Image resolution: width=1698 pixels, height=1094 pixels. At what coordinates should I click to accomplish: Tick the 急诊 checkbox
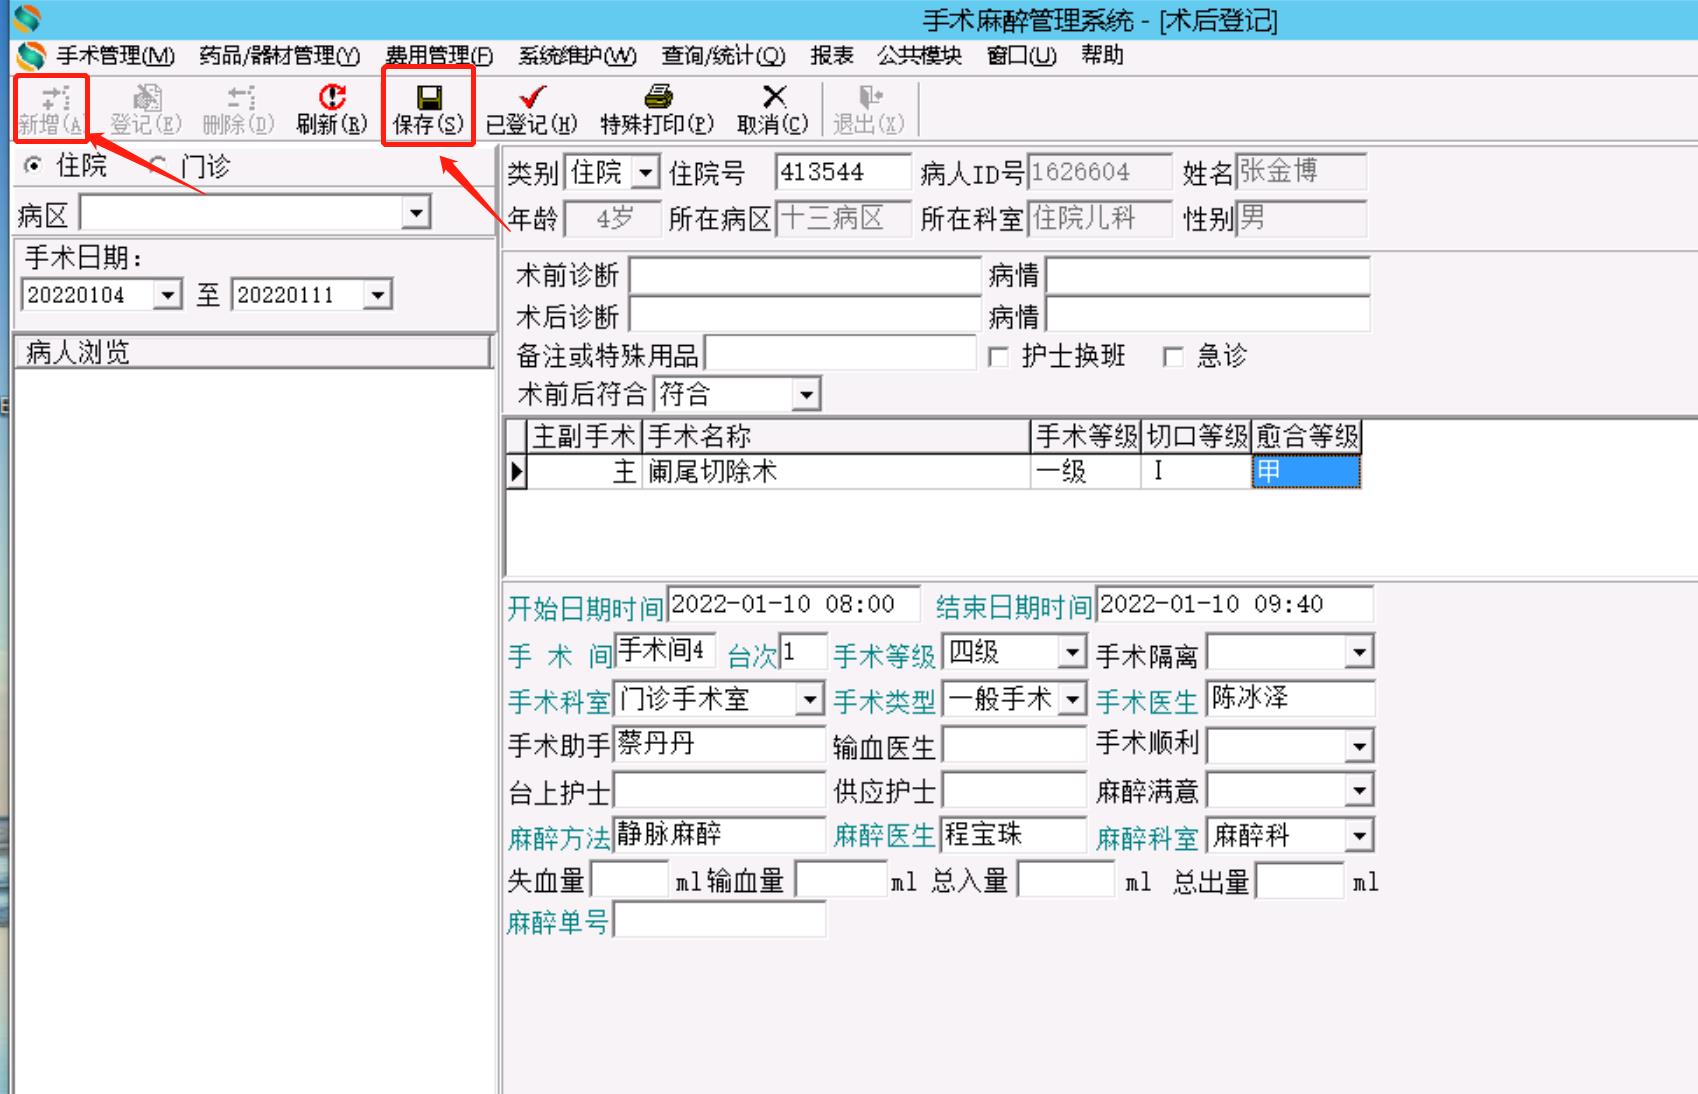tap(1173, 357)
